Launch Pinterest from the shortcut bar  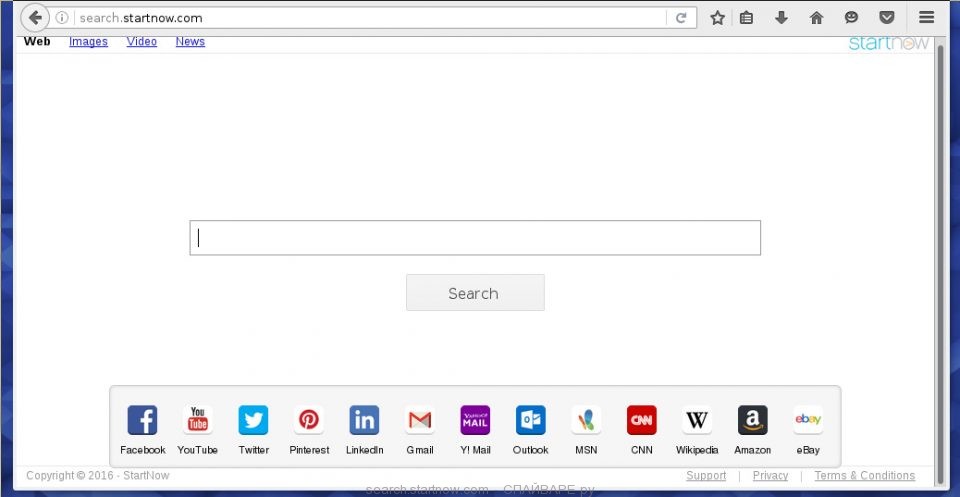pos(309,420)
